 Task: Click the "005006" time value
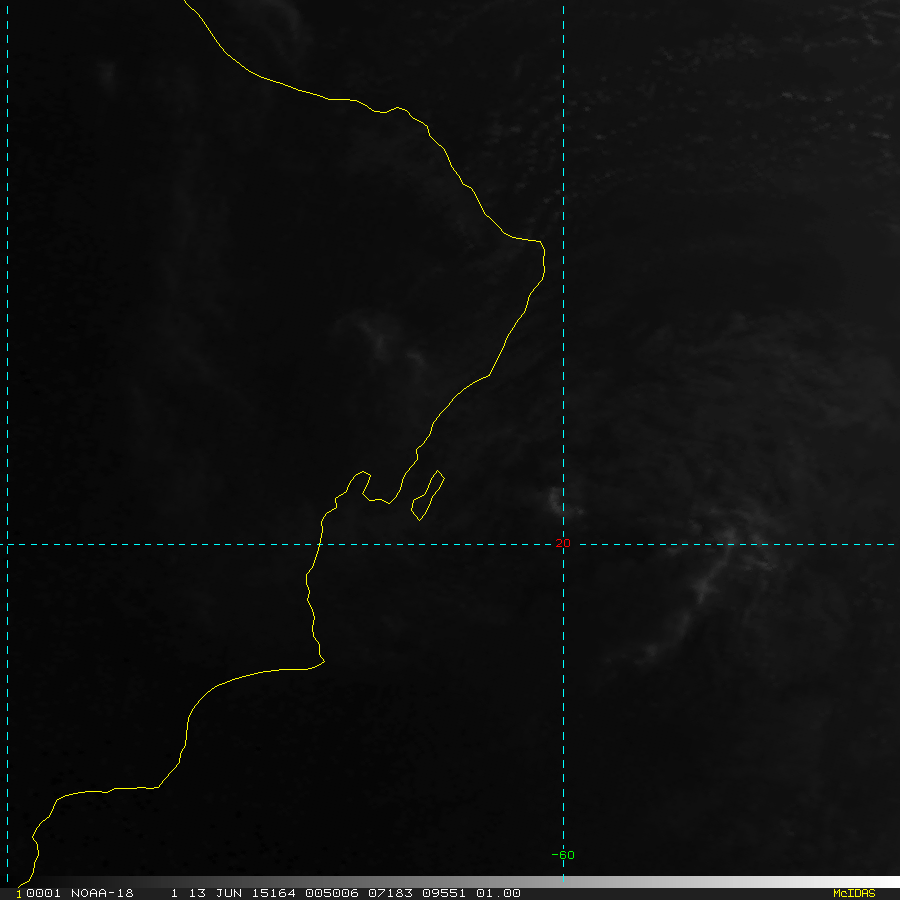(x=332, y=893)
